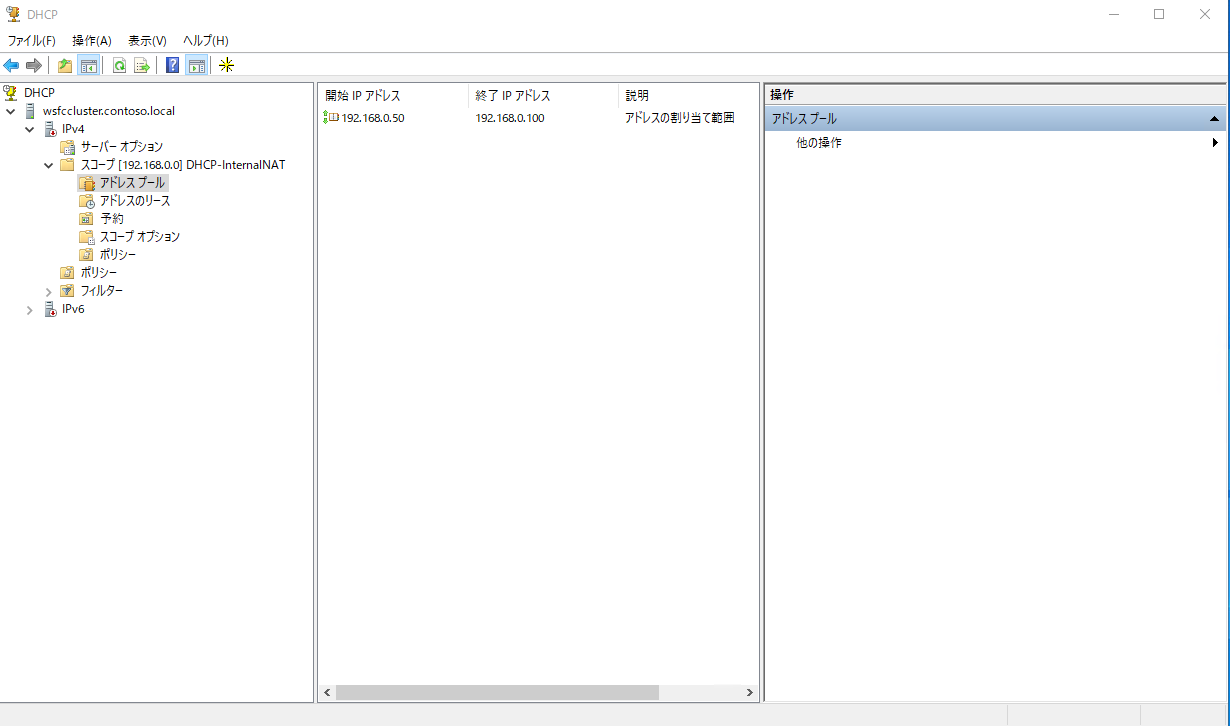
Task: Click the DHCP icon in the title bar
Action: point(12,14)
